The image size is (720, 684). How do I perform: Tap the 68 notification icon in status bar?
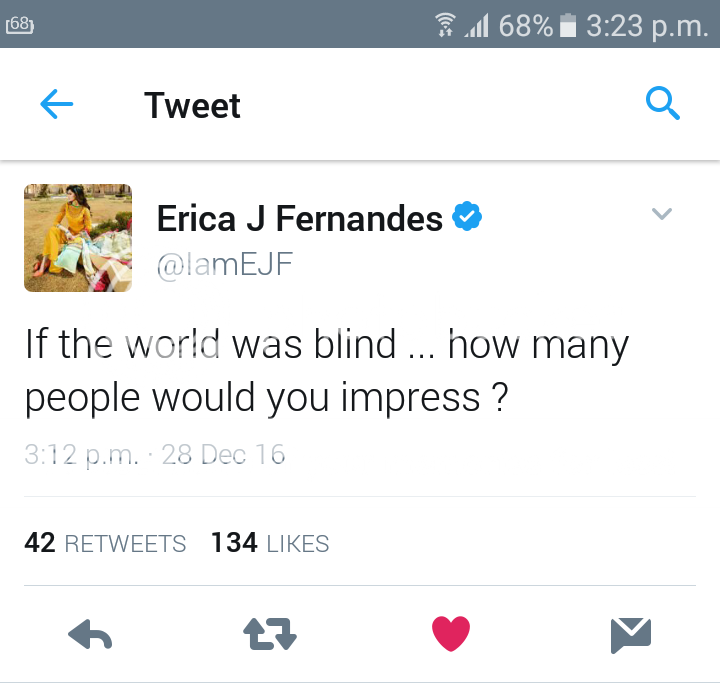[20, 23]
